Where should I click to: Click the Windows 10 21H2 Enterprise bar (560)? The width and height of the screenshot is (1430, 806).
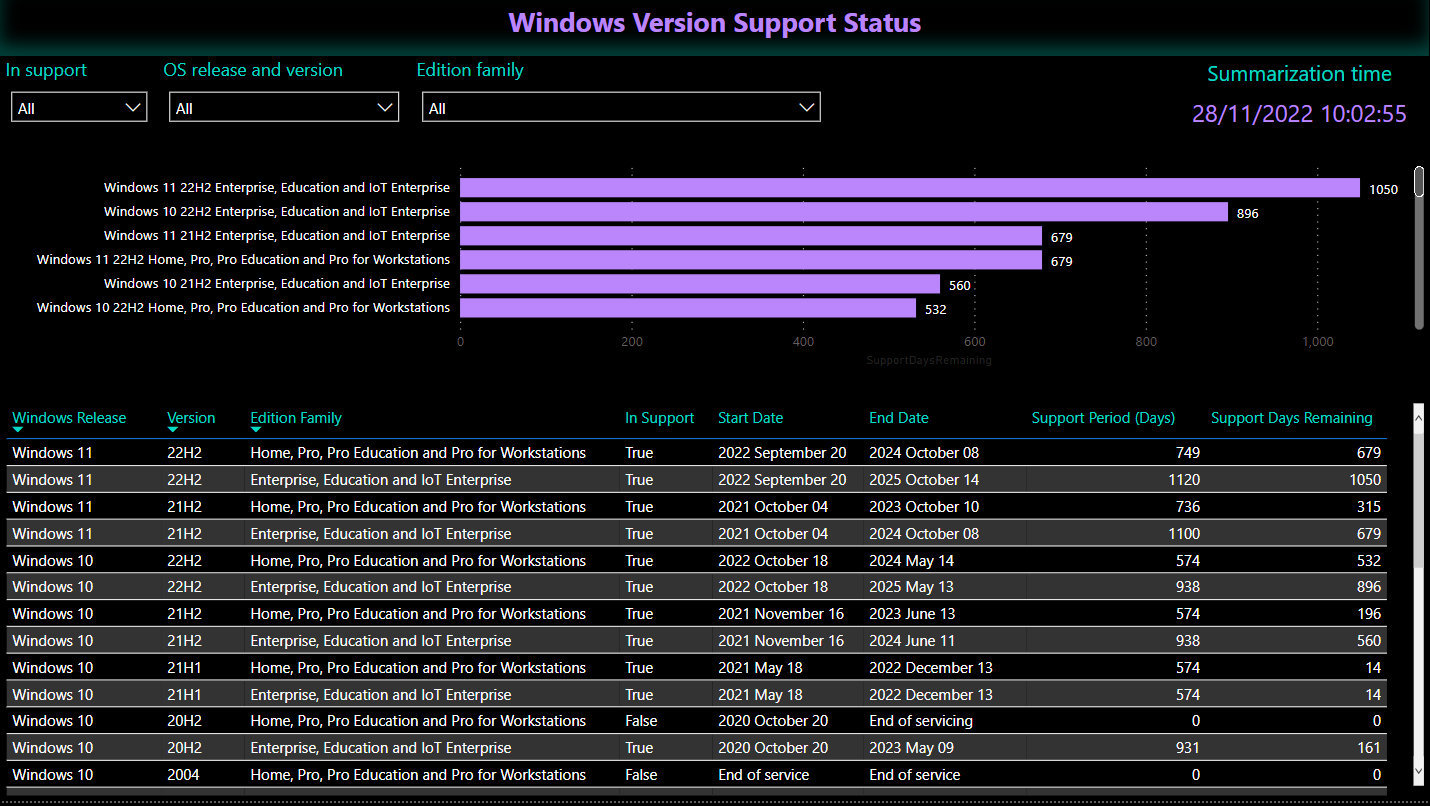tap(699, 284)
